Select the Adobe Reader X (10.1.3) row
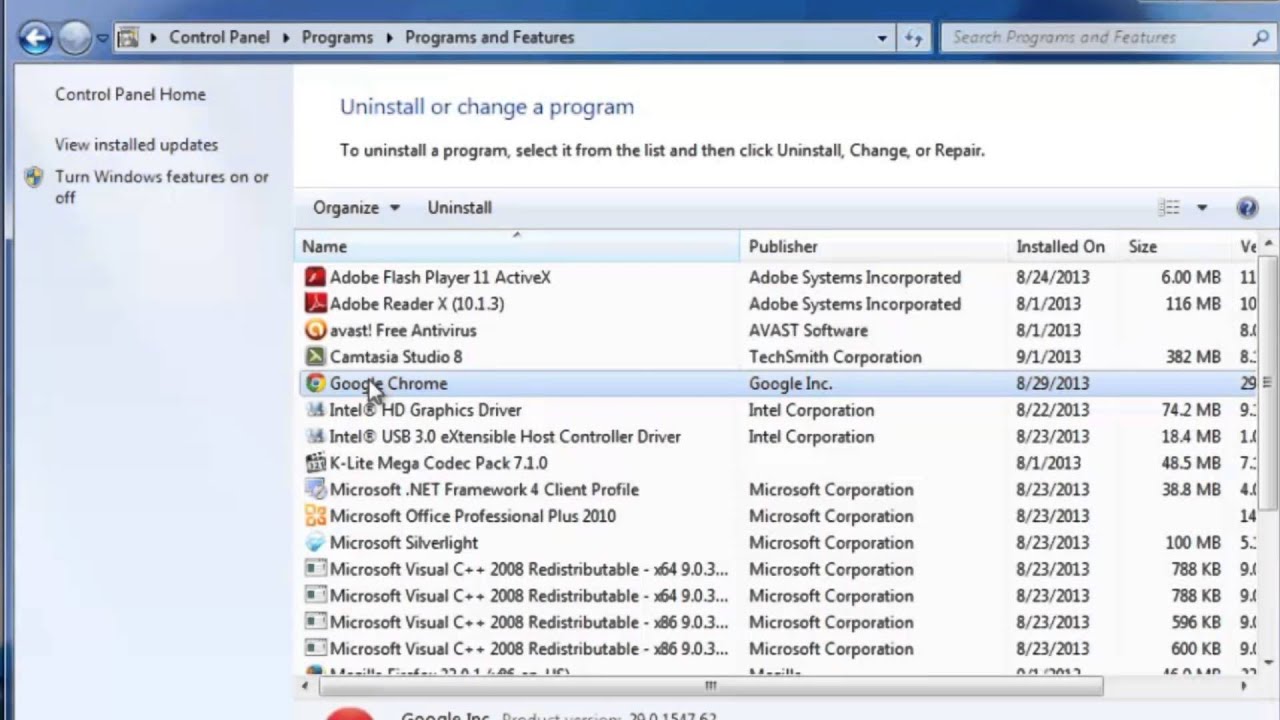1280x720 pixels. click(778, 304)
